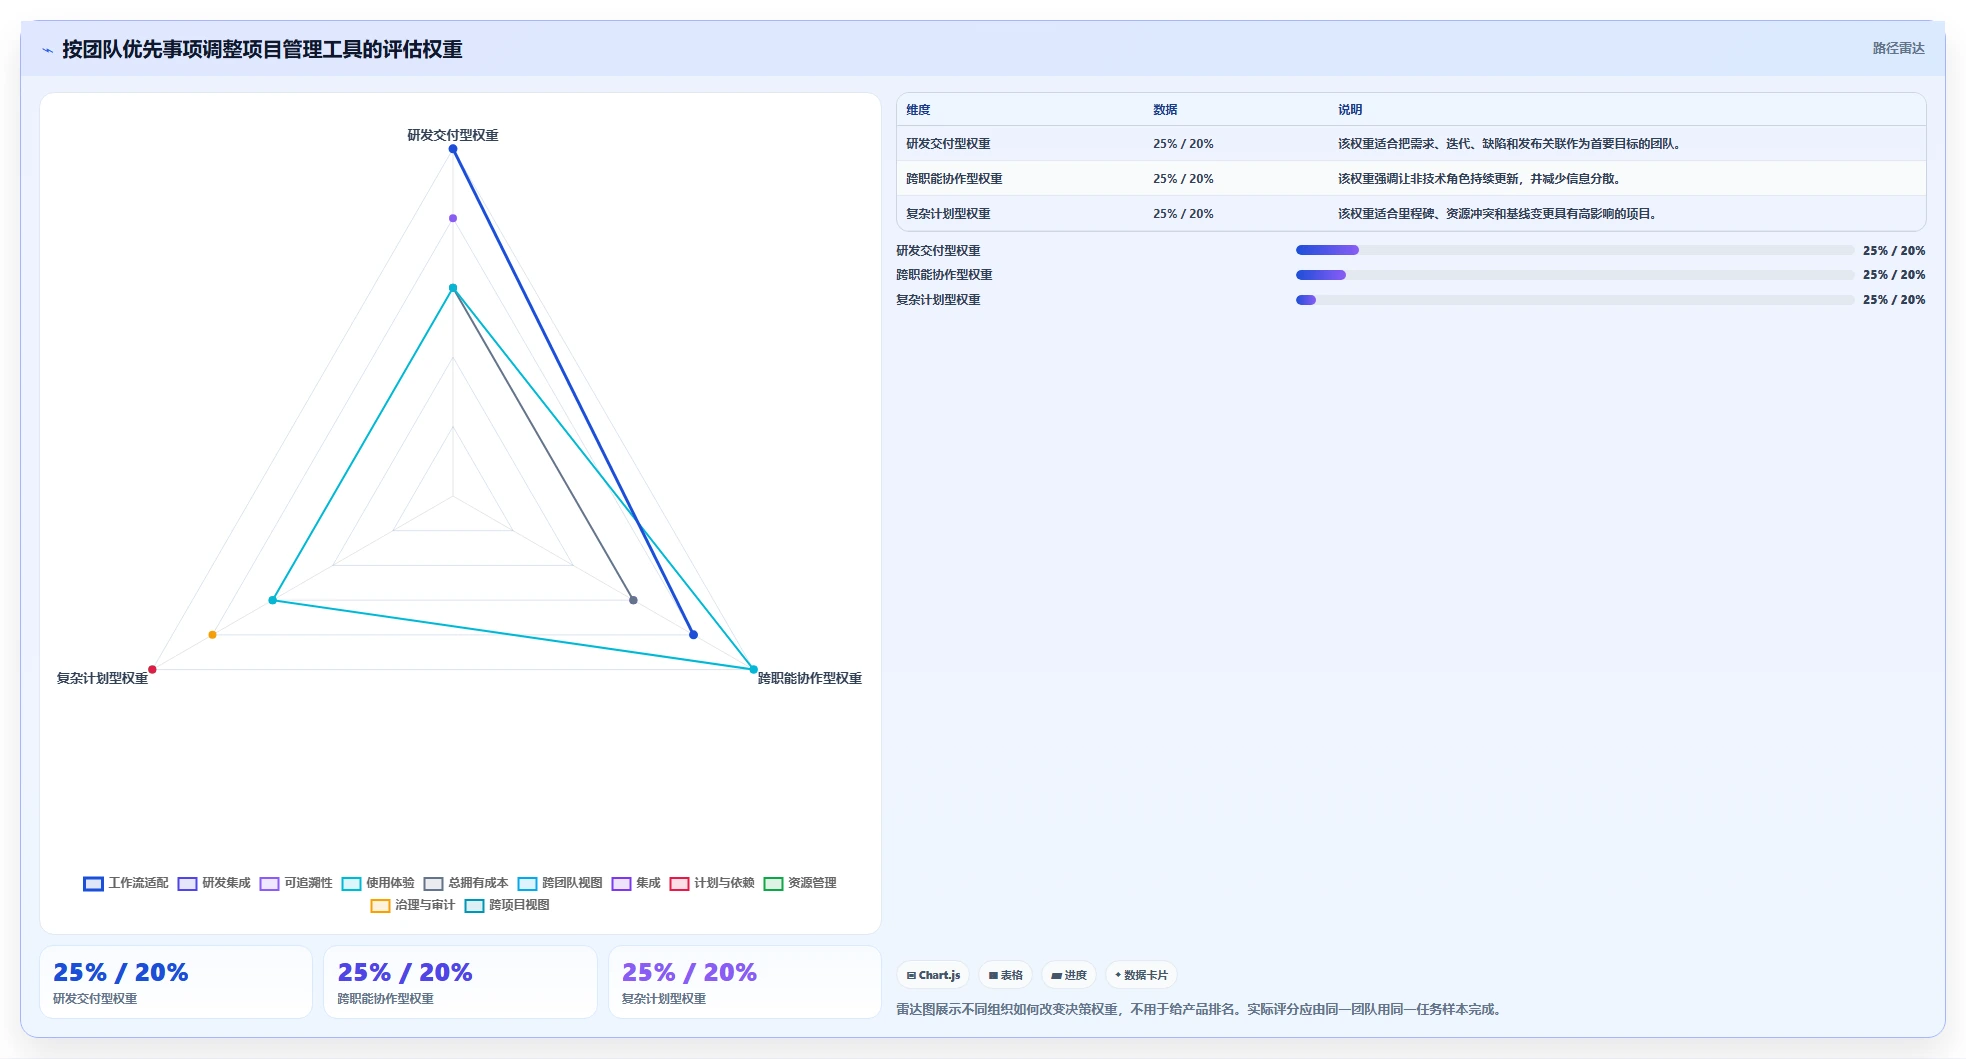Click the 研发交付型权重 progress bar
Viewport: 1966px width, 1059px height.
coord(1575,250)
